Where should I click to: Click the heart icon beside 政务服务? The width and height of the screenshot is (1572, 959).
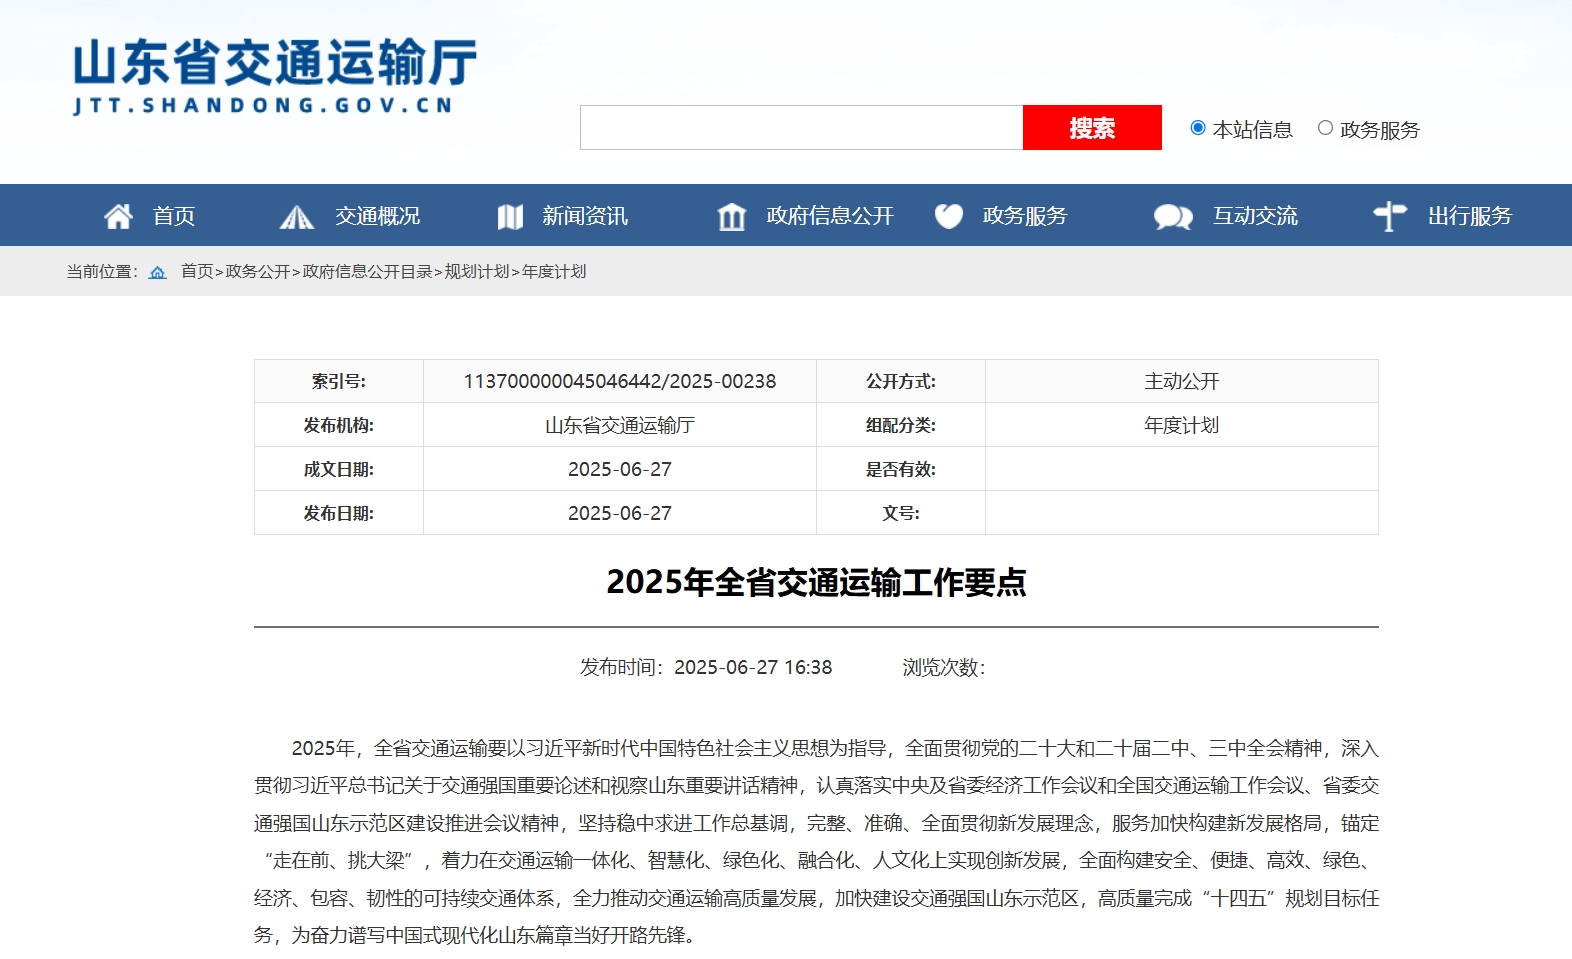pos(948,216)
